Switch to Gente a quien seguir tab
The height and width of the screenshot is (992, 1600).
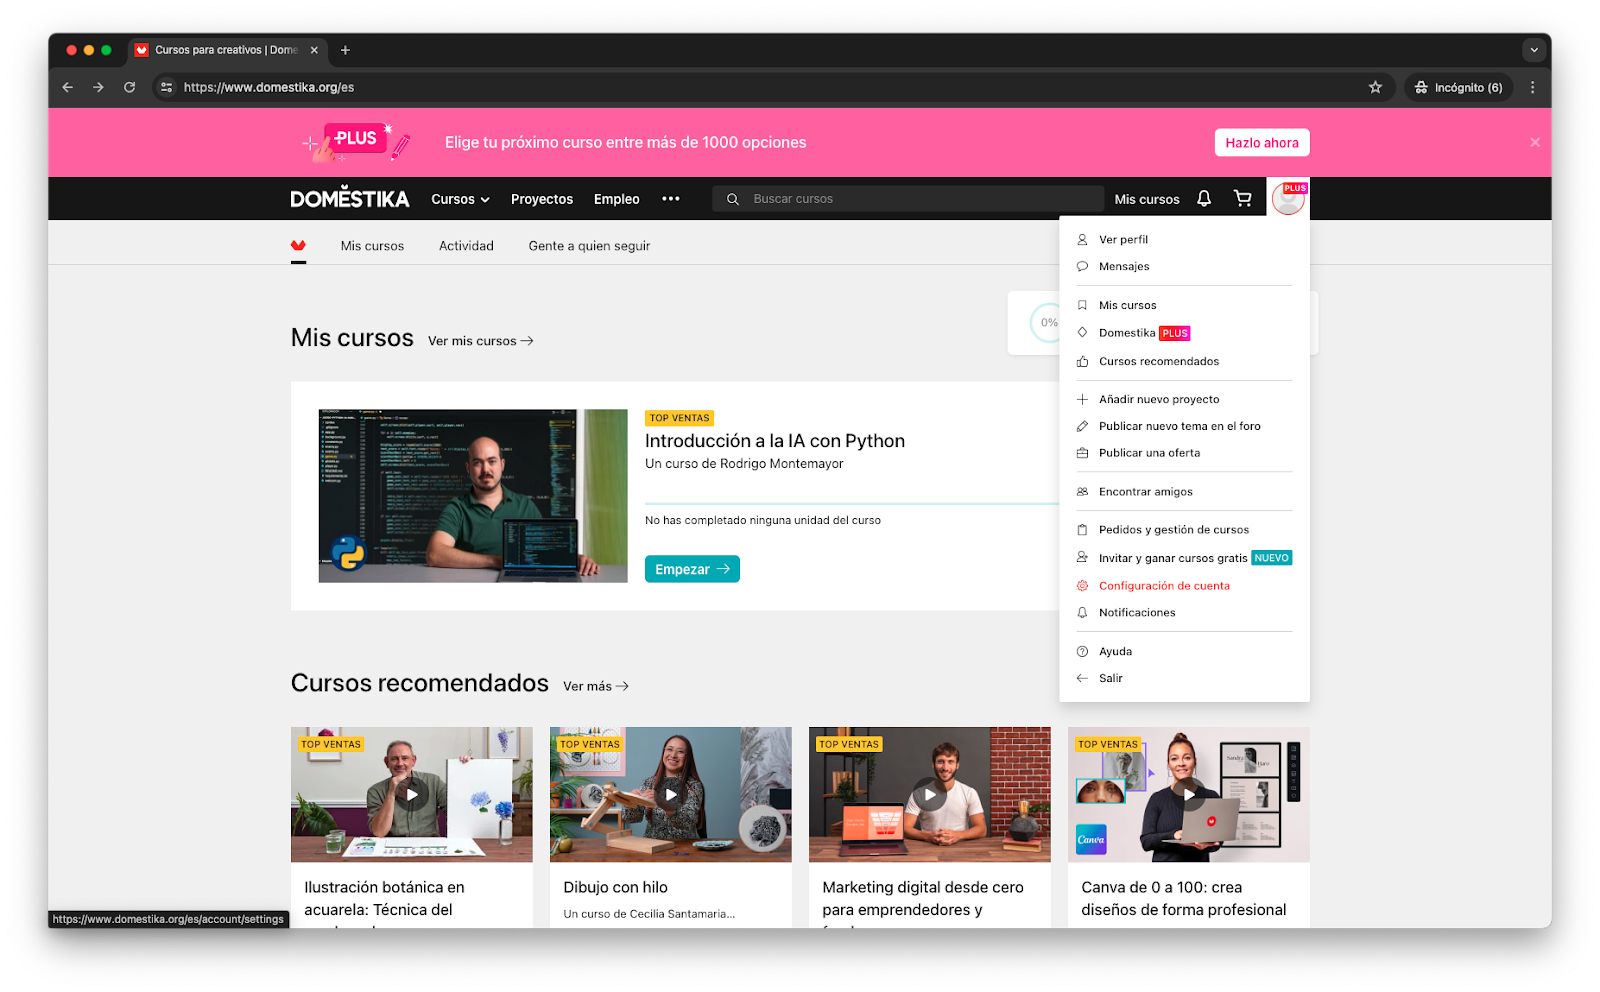[x=589, y=246]
